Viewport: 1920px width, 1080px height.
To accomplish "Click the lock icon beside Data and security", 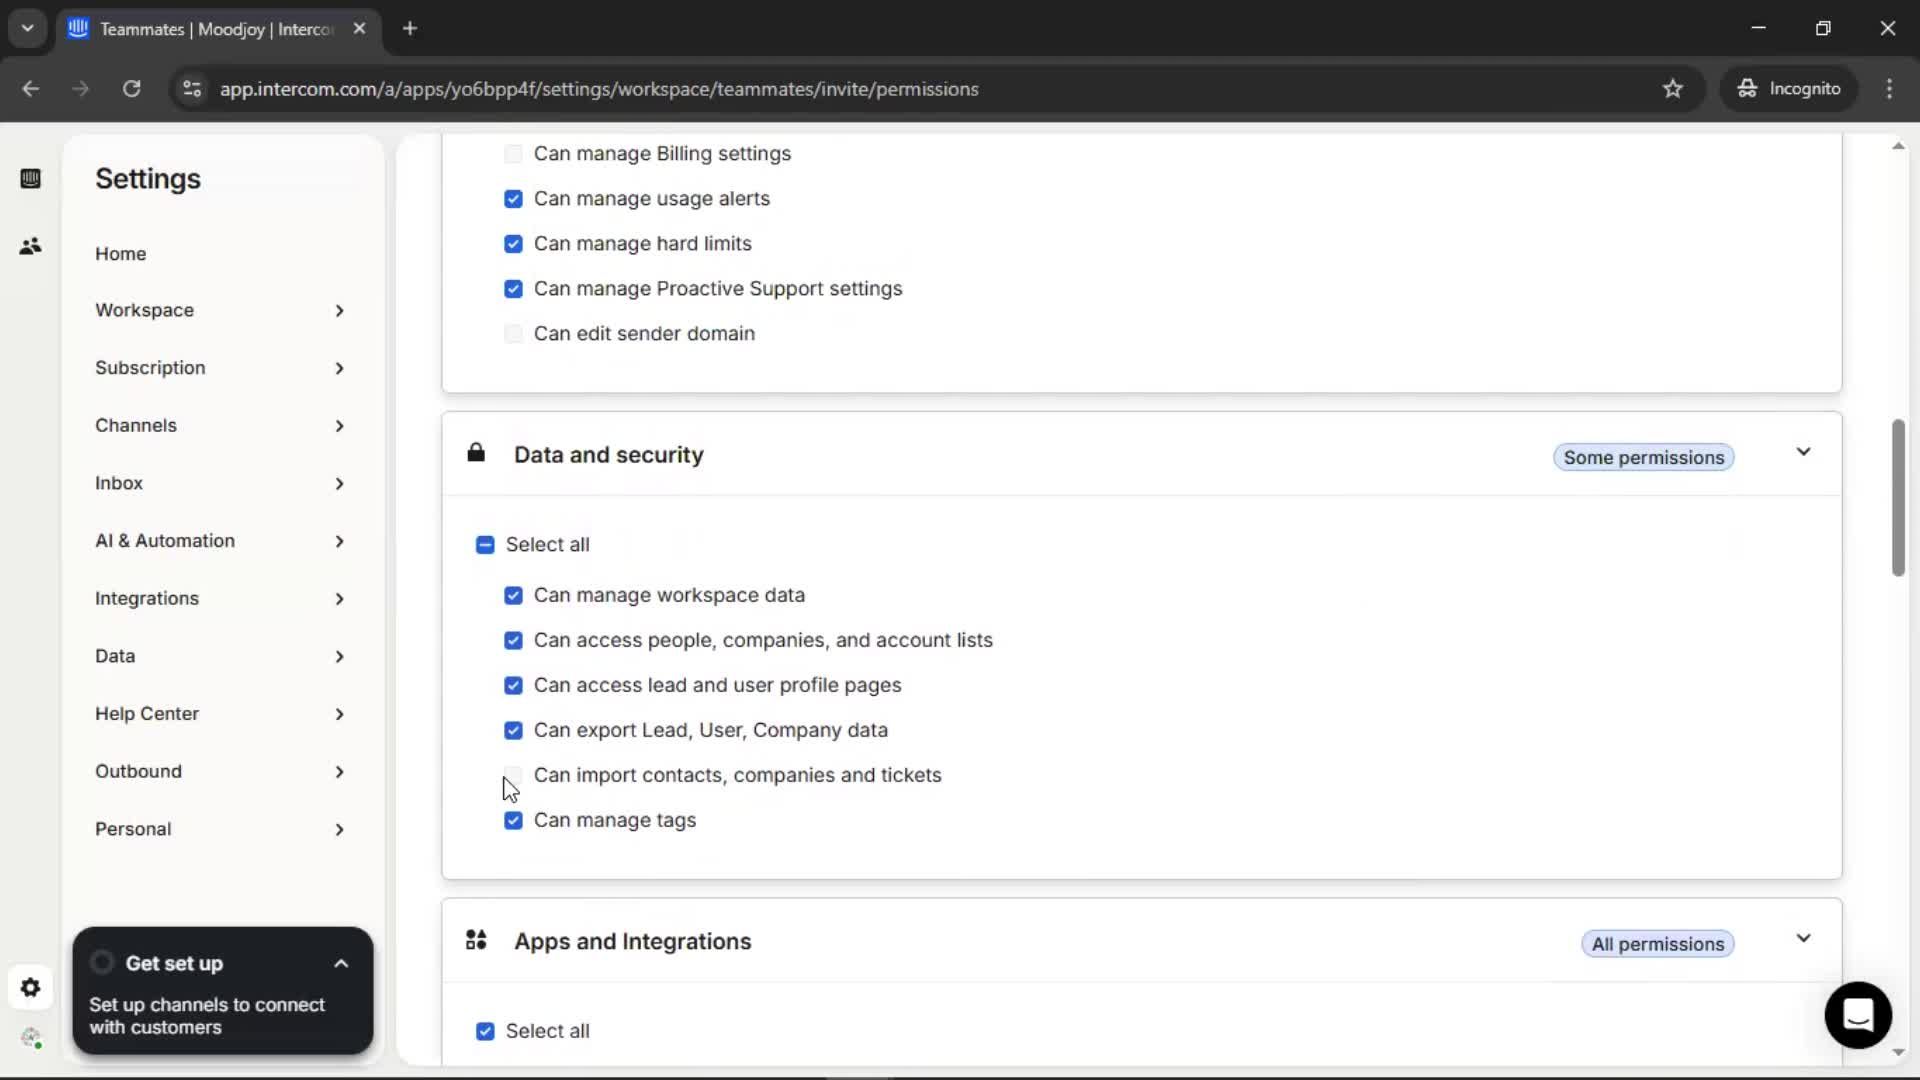I will [x=476, y=454].
